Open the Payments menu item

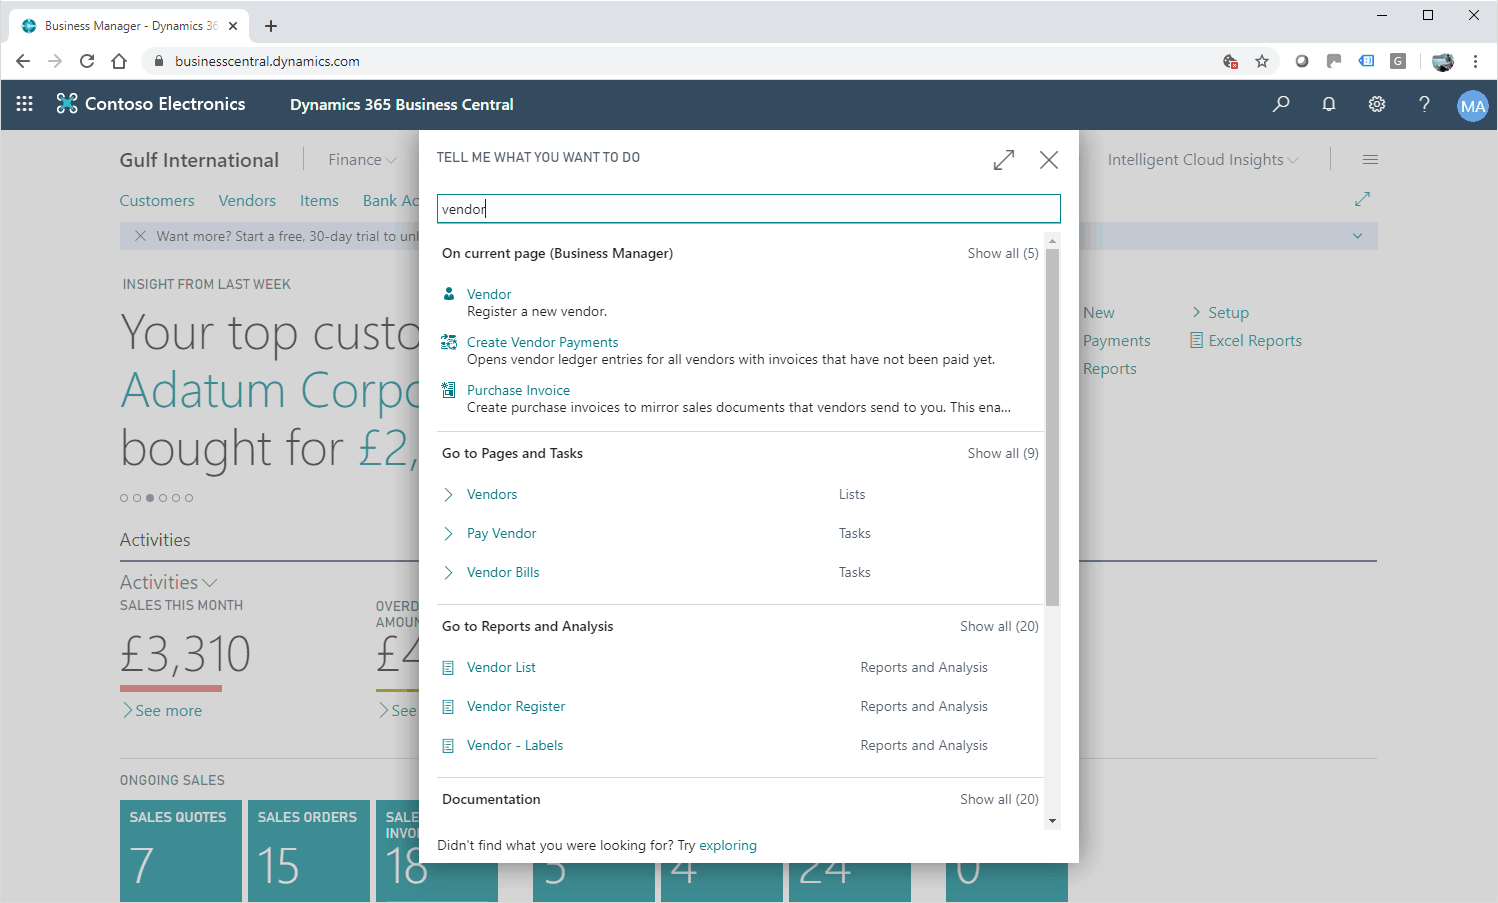click(x=1116, y=341)
